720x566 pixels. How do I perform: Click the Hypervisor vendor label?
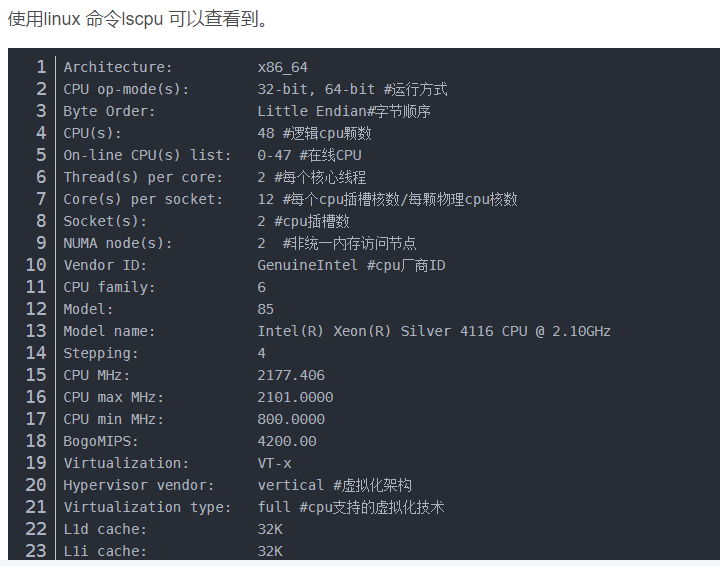pyautogui.click(x=139, y=486)
